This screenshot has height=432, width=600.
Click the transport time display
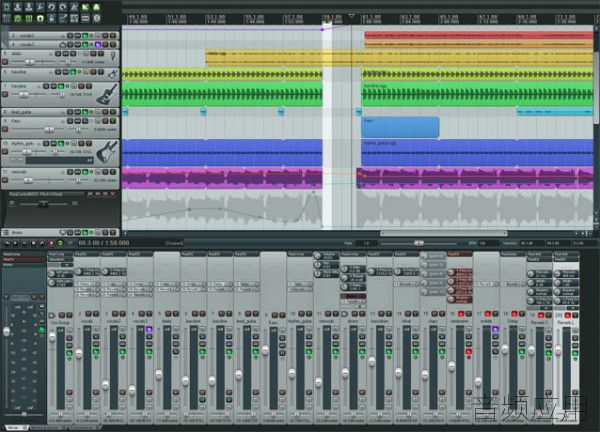point(104,243)
